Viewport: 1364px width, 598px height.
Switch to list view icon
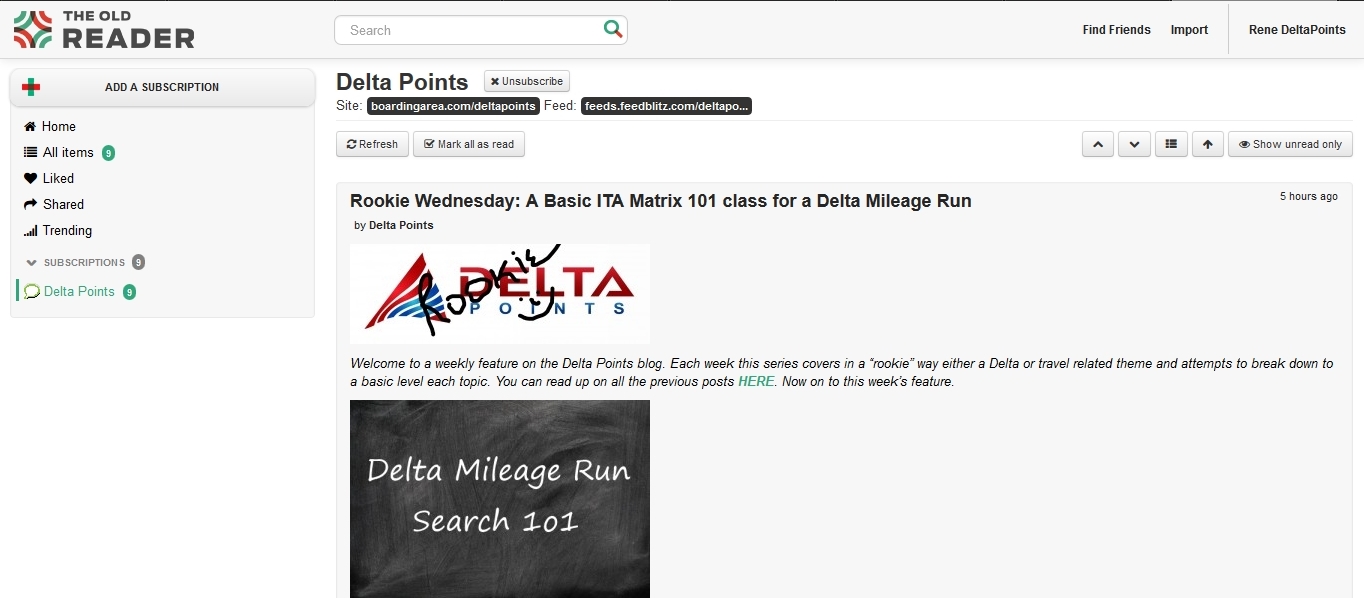(x=1170, y=144)
